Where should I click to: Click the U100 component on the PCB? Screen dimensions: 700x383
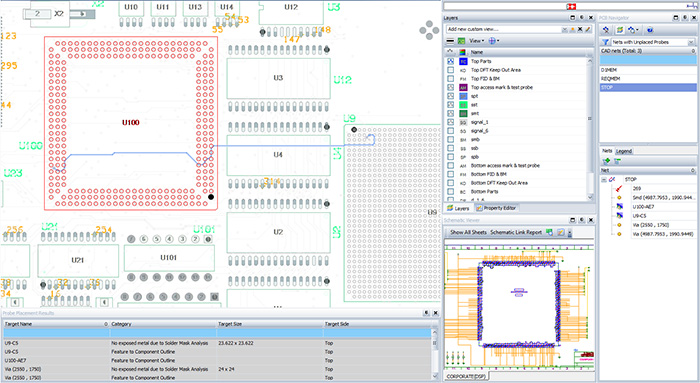pos(131,122)
